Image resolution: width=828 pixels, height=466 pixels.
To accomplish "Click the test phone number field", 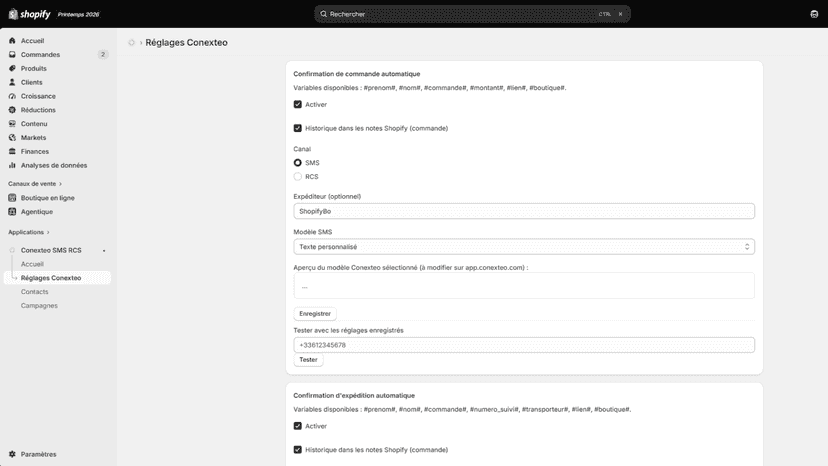I will [x=524, y=345].
